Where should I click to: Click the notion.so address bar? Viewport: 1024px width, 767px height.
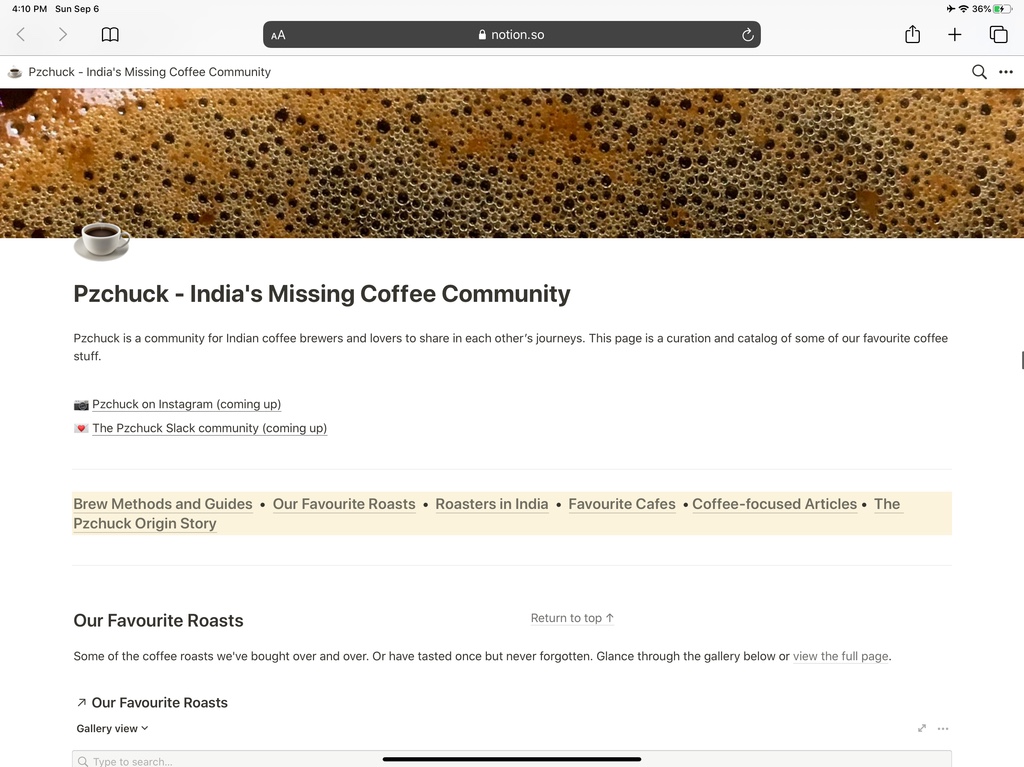[511, 35]
